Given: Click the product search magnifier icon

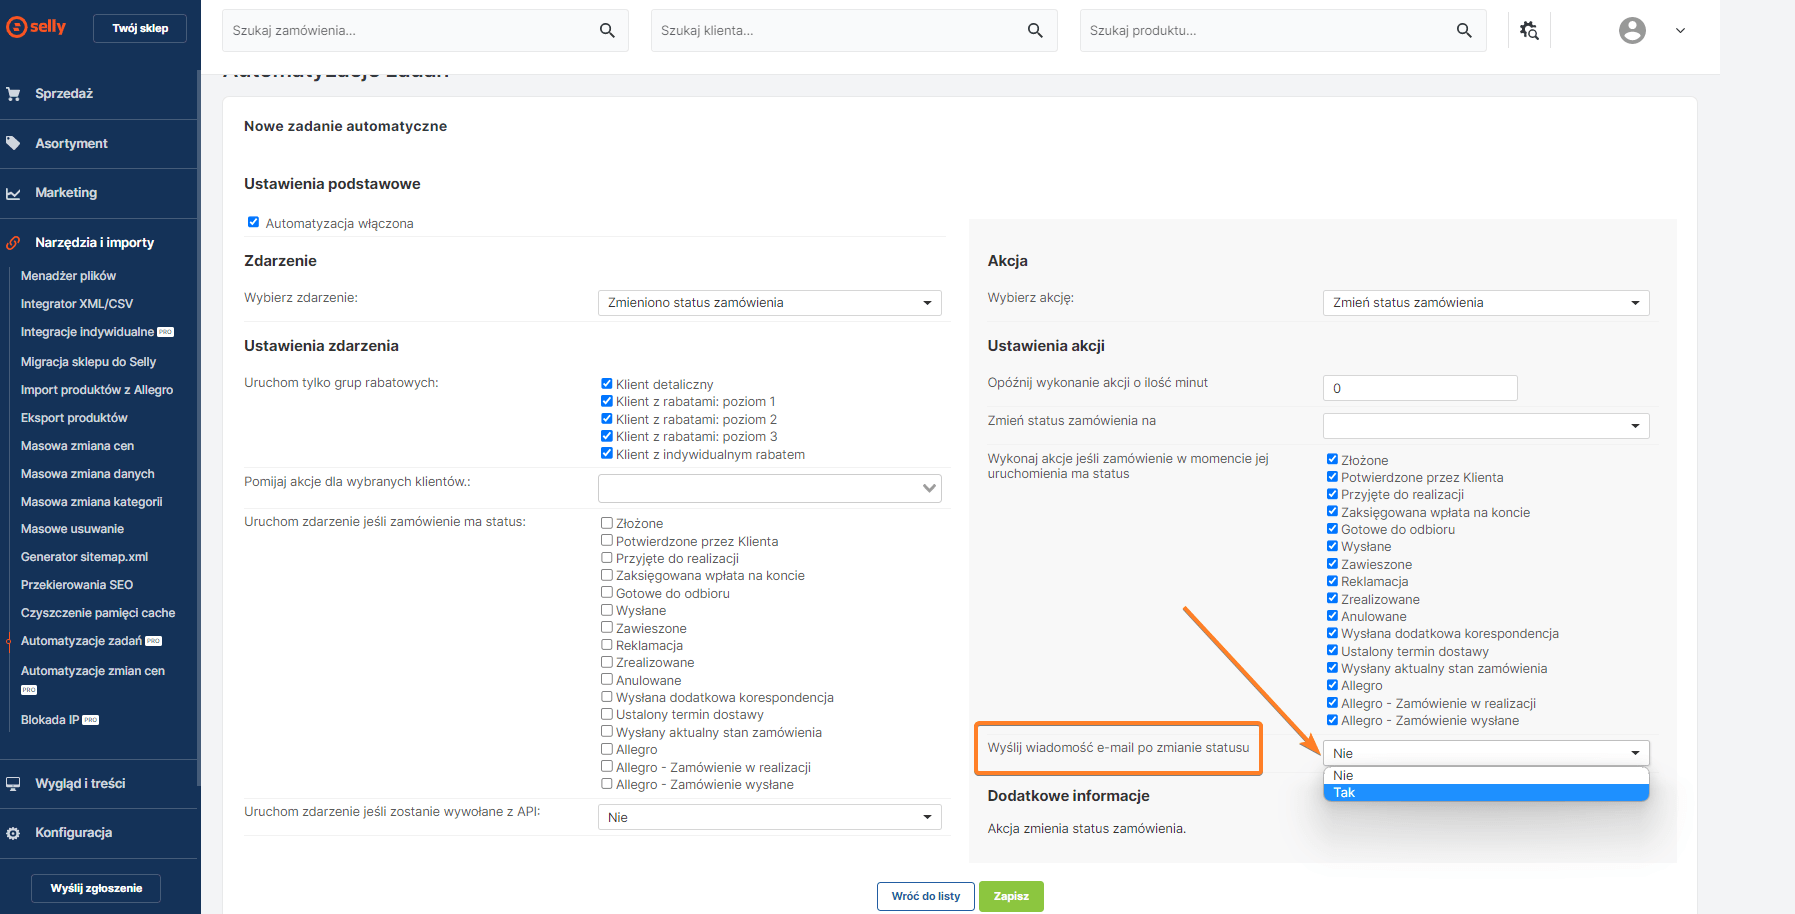Looking at the screenshot, I should click(1464, 31).
